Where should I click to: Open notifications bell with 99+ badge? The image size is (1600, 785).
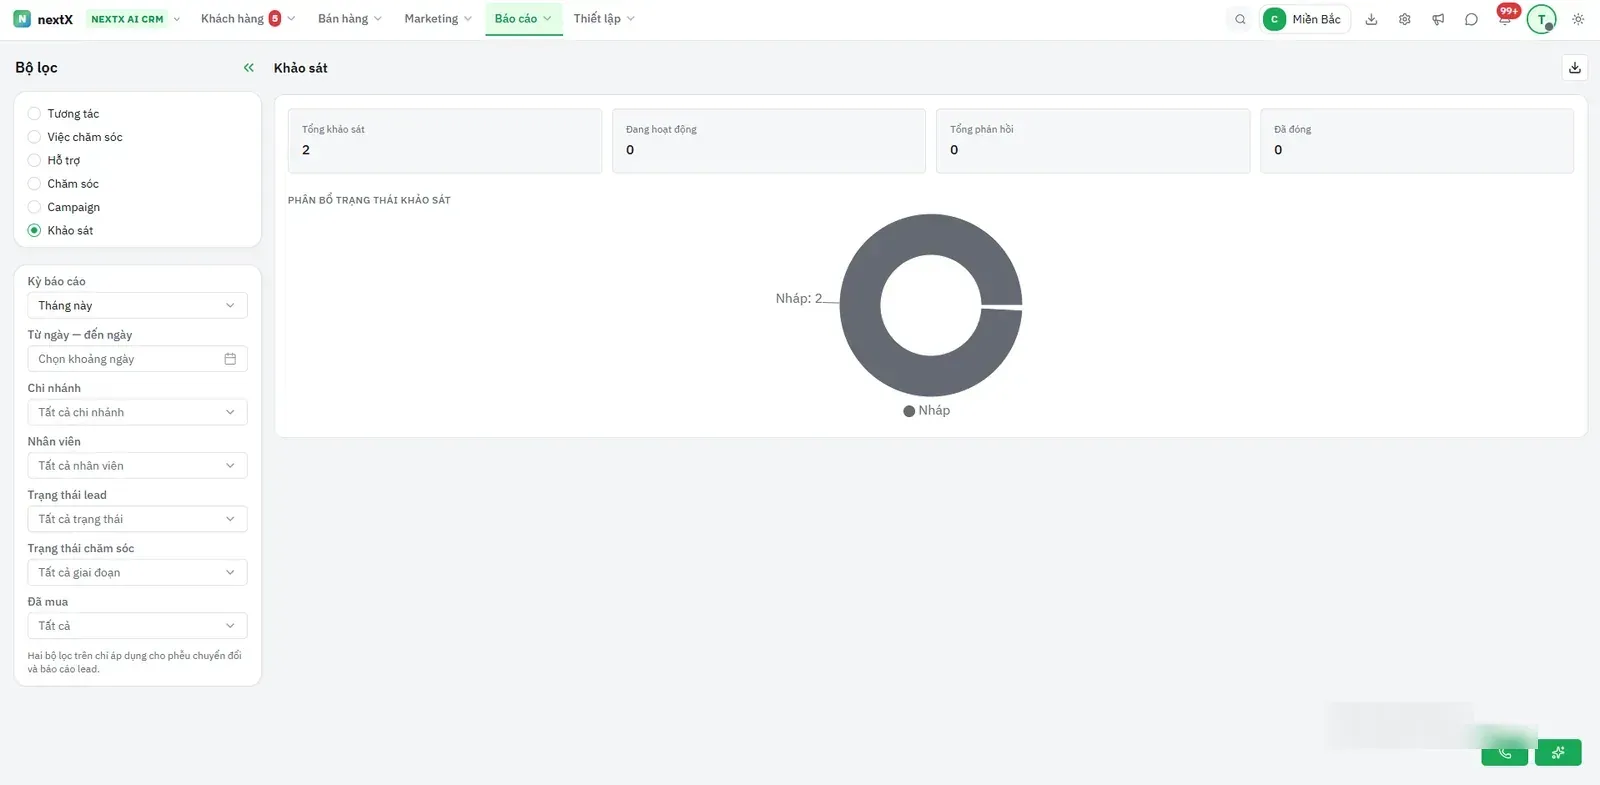[1505, 18]
